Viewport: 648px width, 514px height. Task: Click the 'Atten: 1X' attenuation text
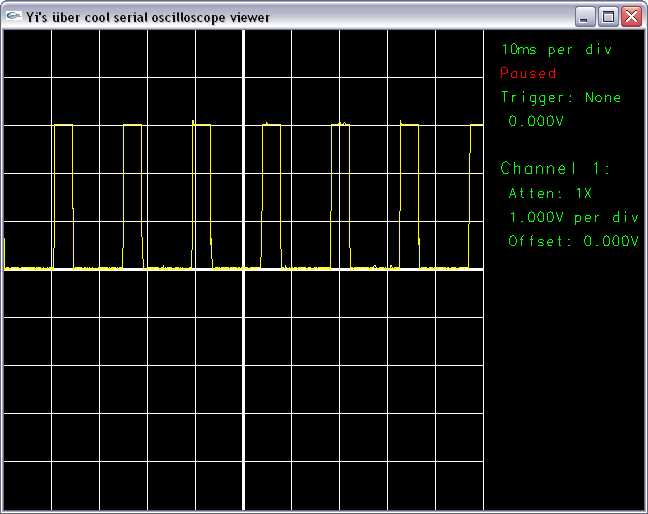point(550,193)
